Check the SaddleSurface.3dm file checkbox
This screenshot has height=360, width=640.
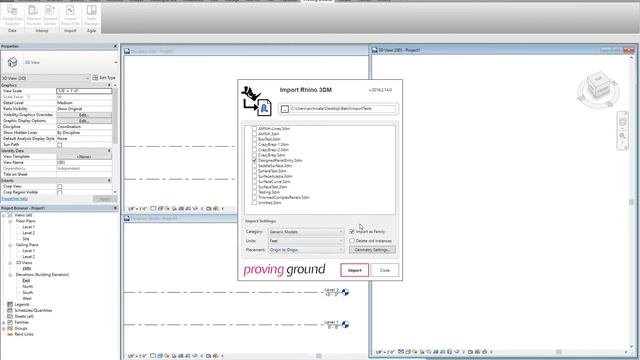[x=254, y=166]
